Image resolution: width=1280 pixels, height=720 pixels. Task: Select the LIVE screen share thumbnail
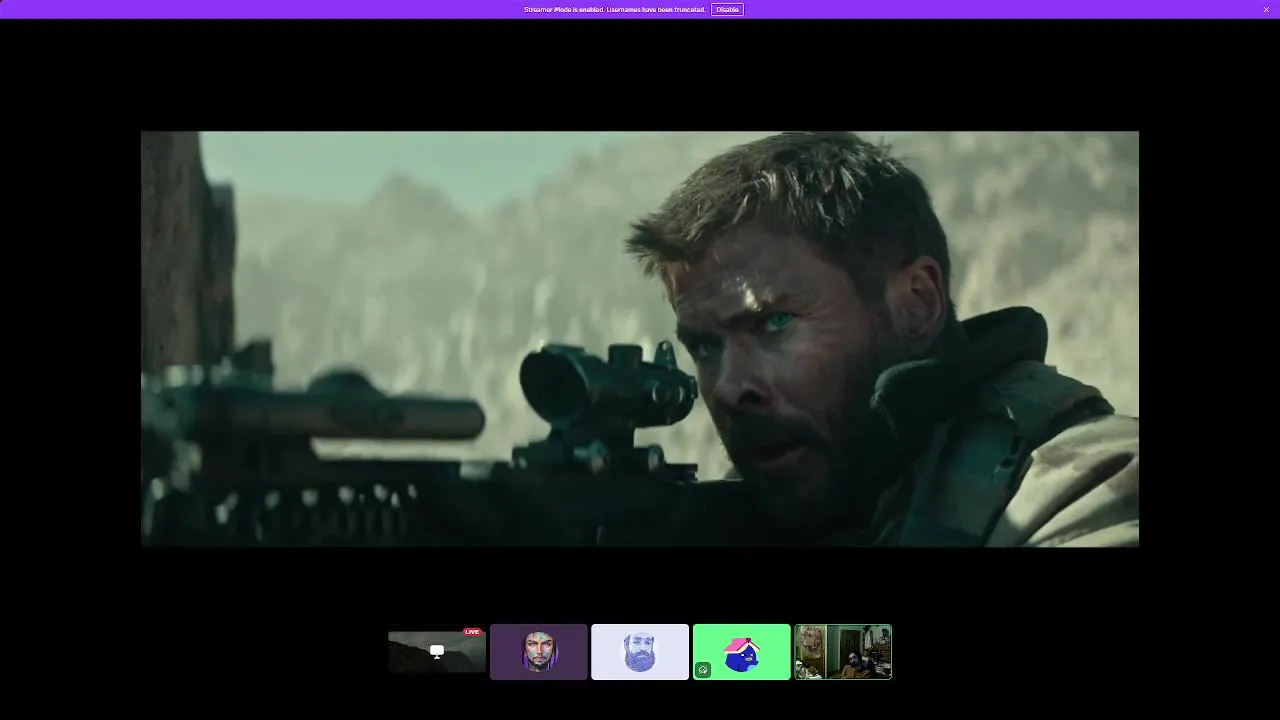[x=437, y=652]
